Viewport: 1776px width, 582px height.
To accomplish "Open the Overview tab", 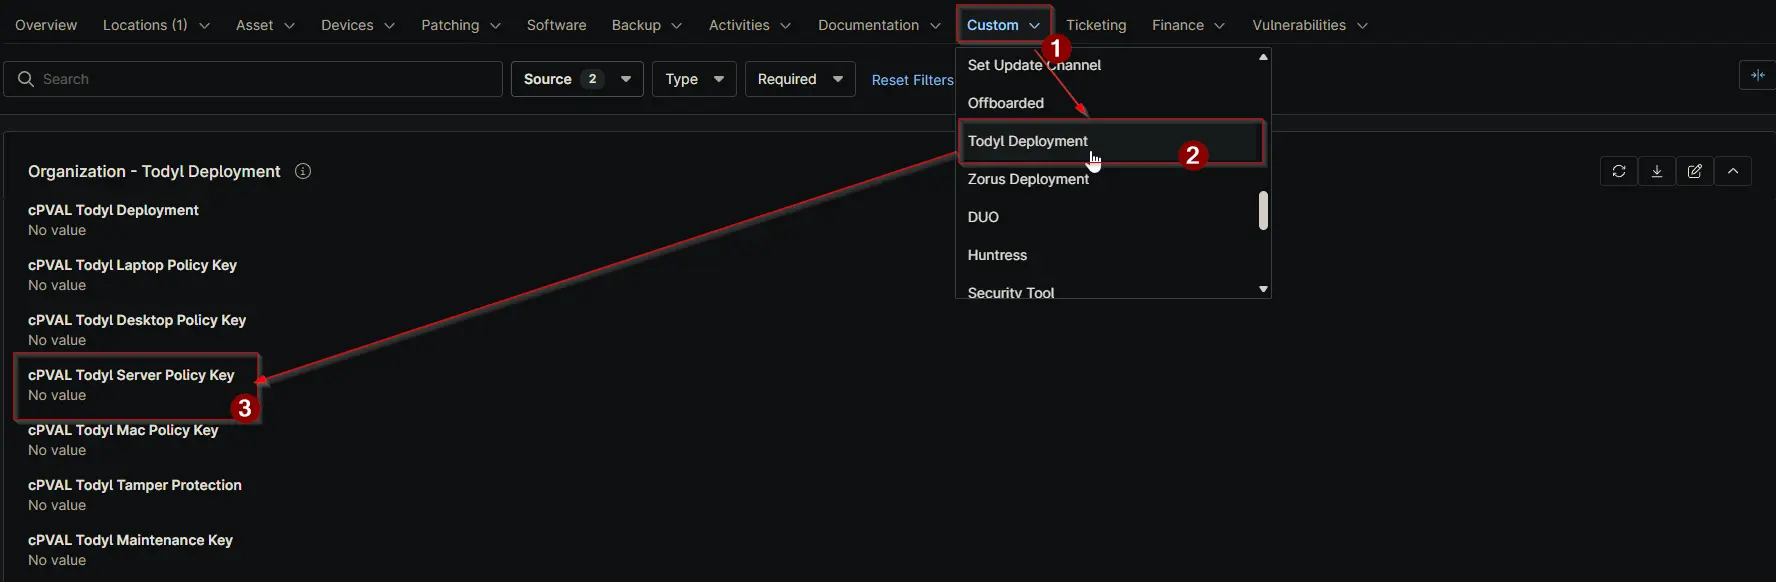I will coord(46,25).
